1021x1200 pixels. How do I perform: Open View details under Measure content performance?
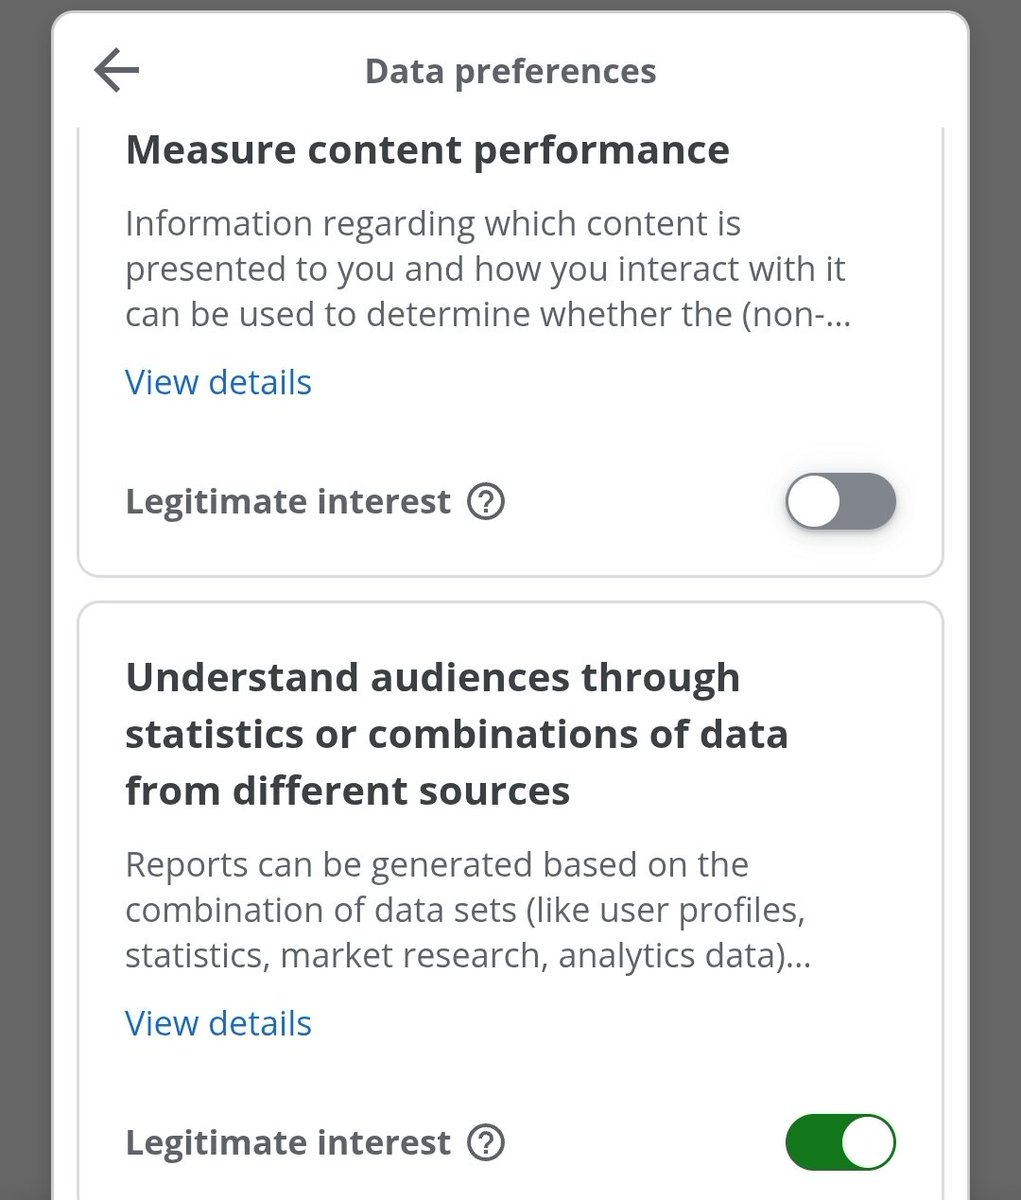(218, 382)
